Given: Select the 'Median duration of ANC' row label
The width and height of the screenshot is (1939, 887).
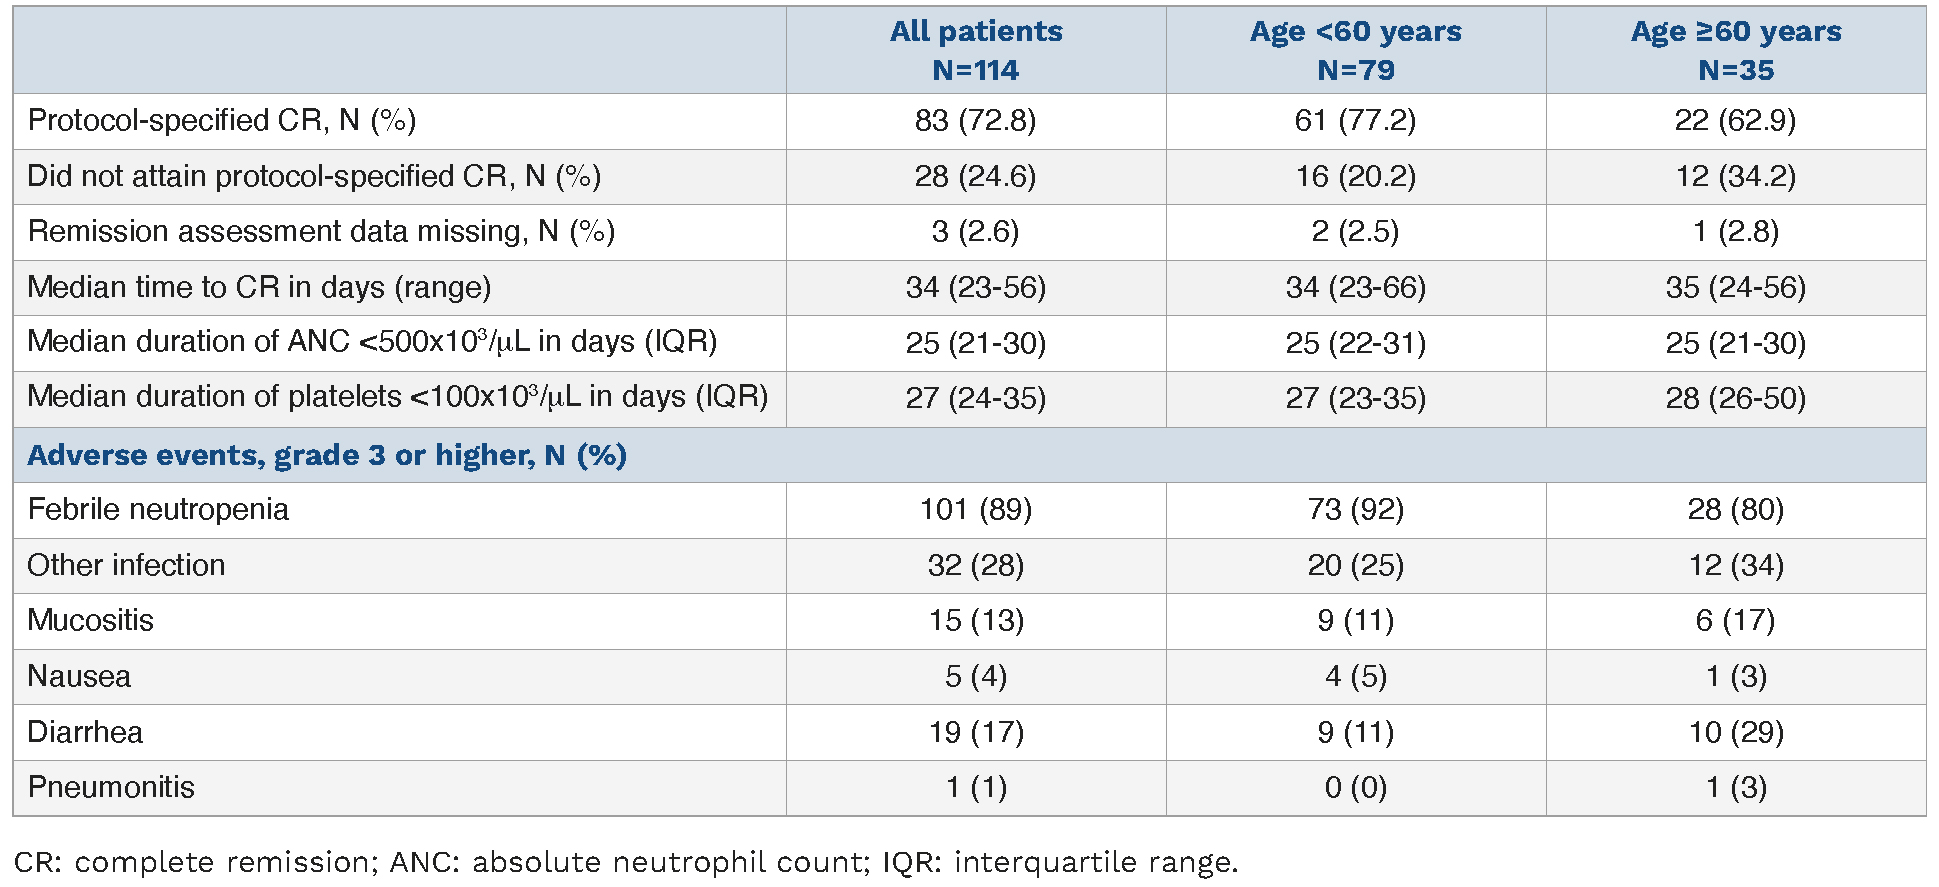Looking at the screenshot, I should (x=372, y=343).
